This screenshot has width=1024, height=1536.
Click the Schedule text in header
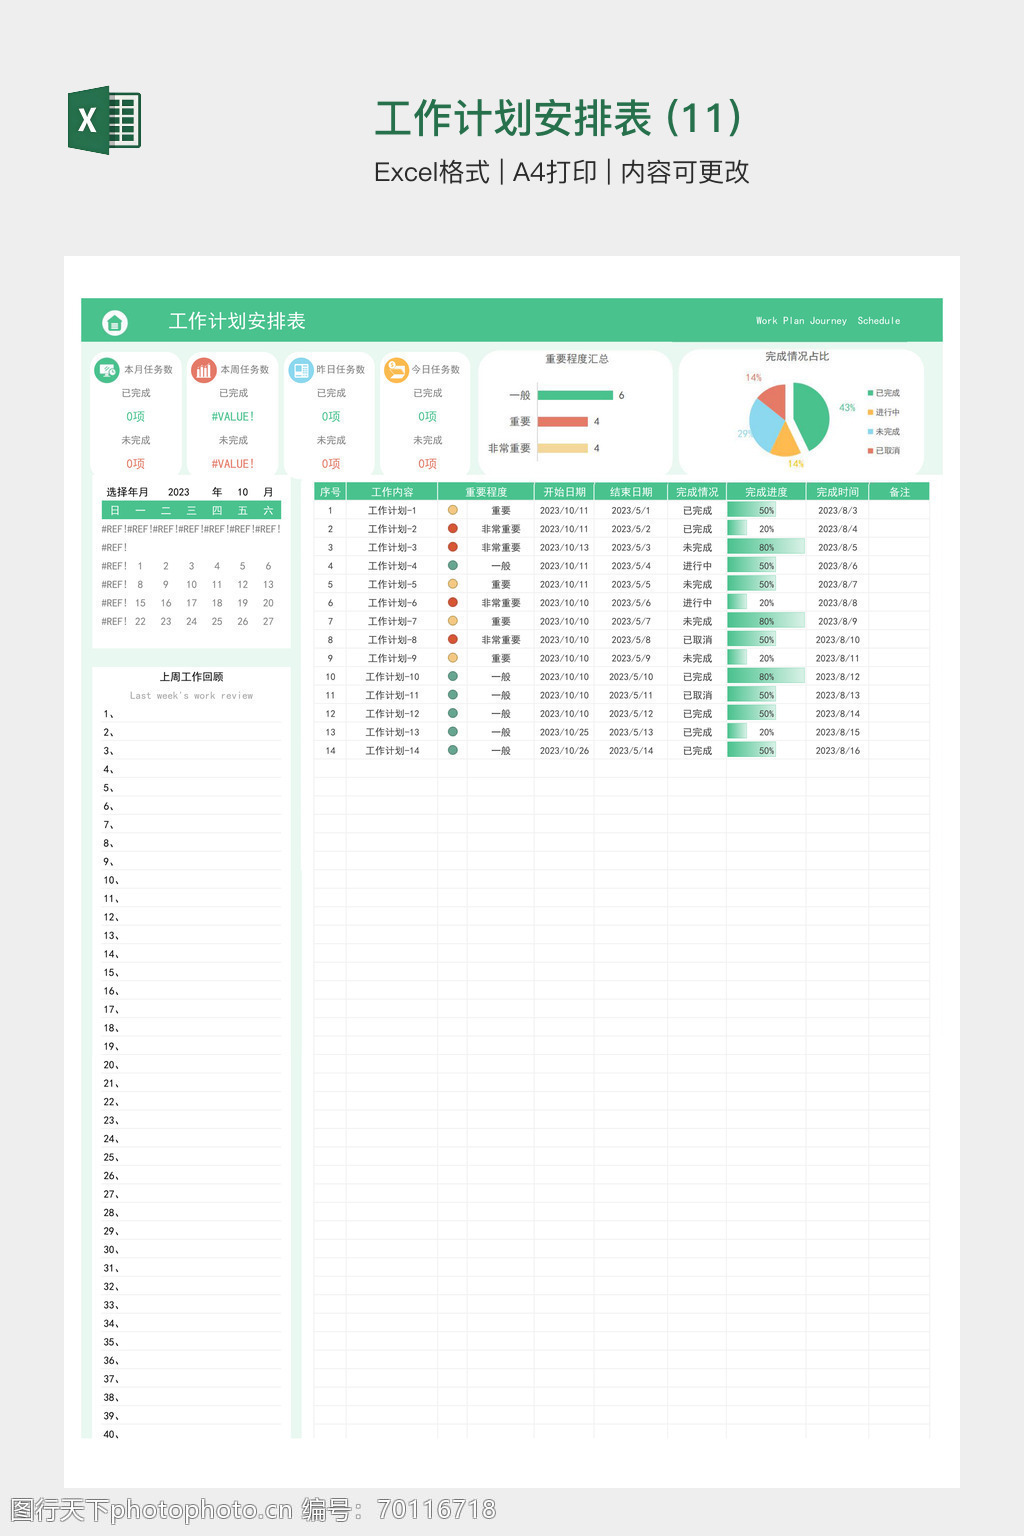click(x=878, y=321)
